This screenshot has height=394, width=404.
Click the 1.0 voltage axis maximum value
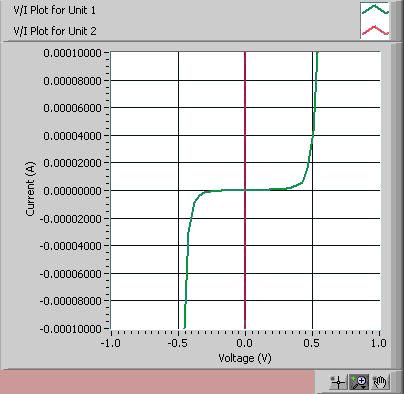[379, 343]
